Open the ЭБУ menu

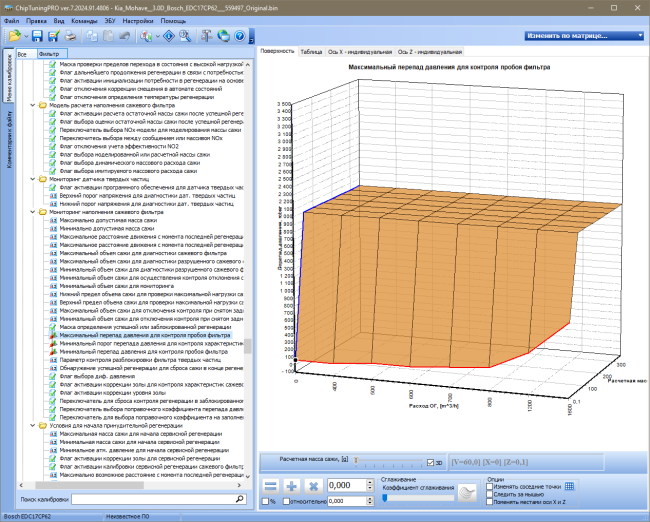(x=110, y=21)
